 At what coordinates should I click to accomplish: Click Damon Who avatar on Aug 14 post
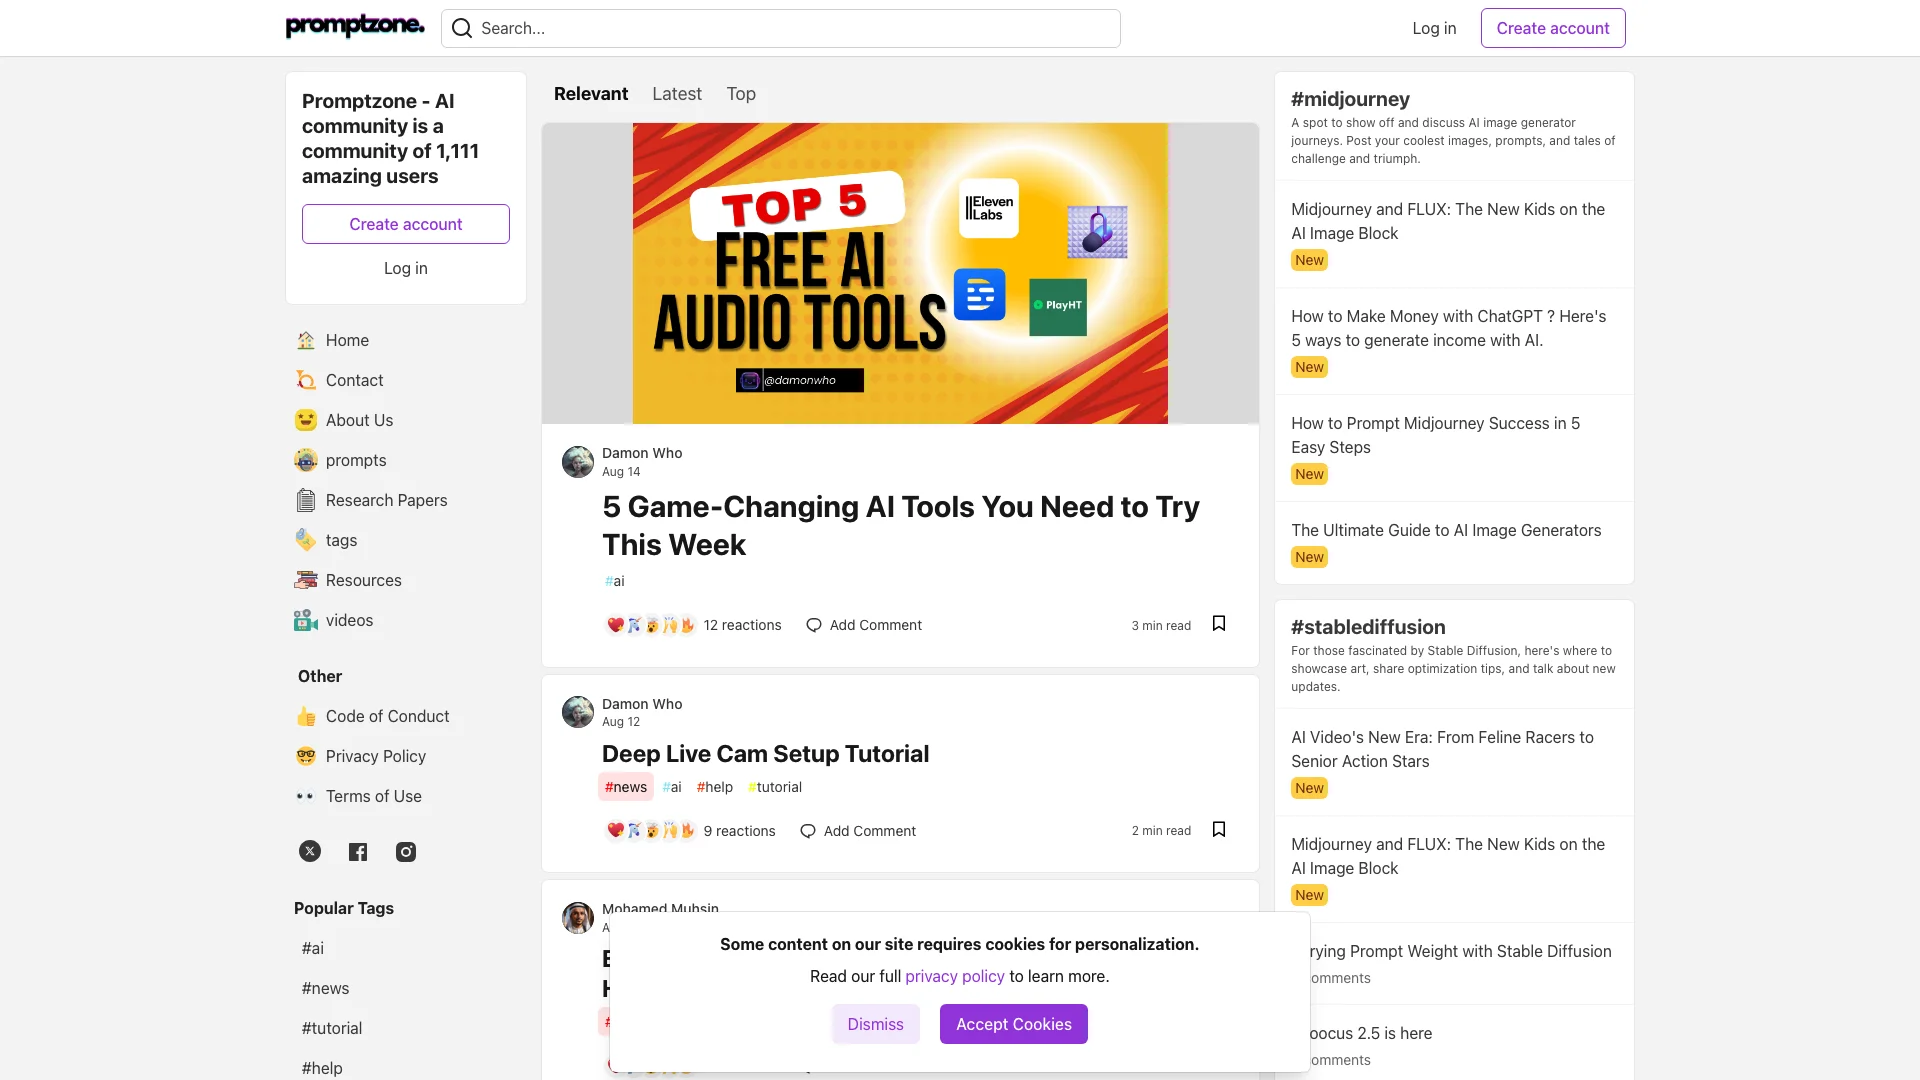pyautogui.click(x=578, y=462)
